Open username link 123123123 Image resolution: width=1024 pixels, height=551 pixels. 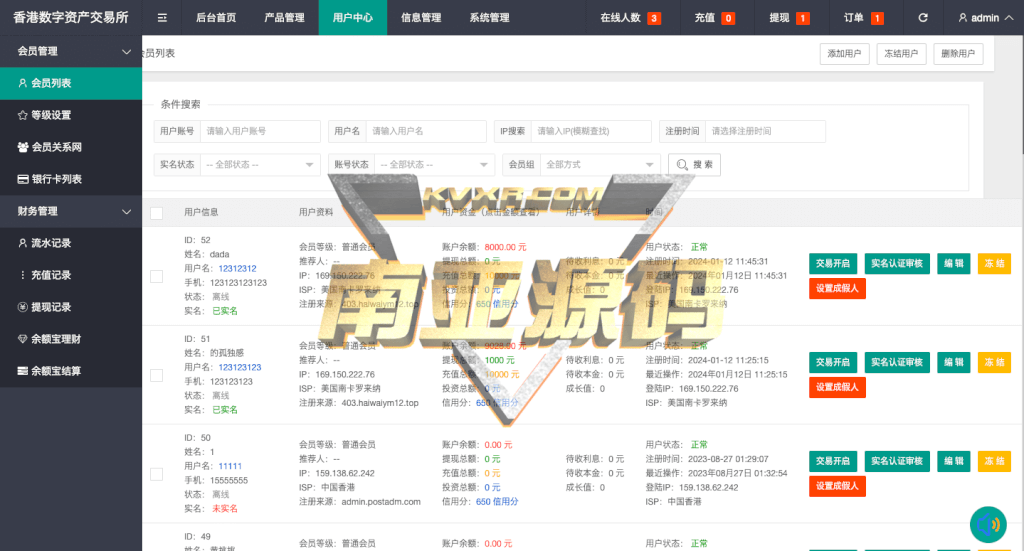[x=240, y=367]
